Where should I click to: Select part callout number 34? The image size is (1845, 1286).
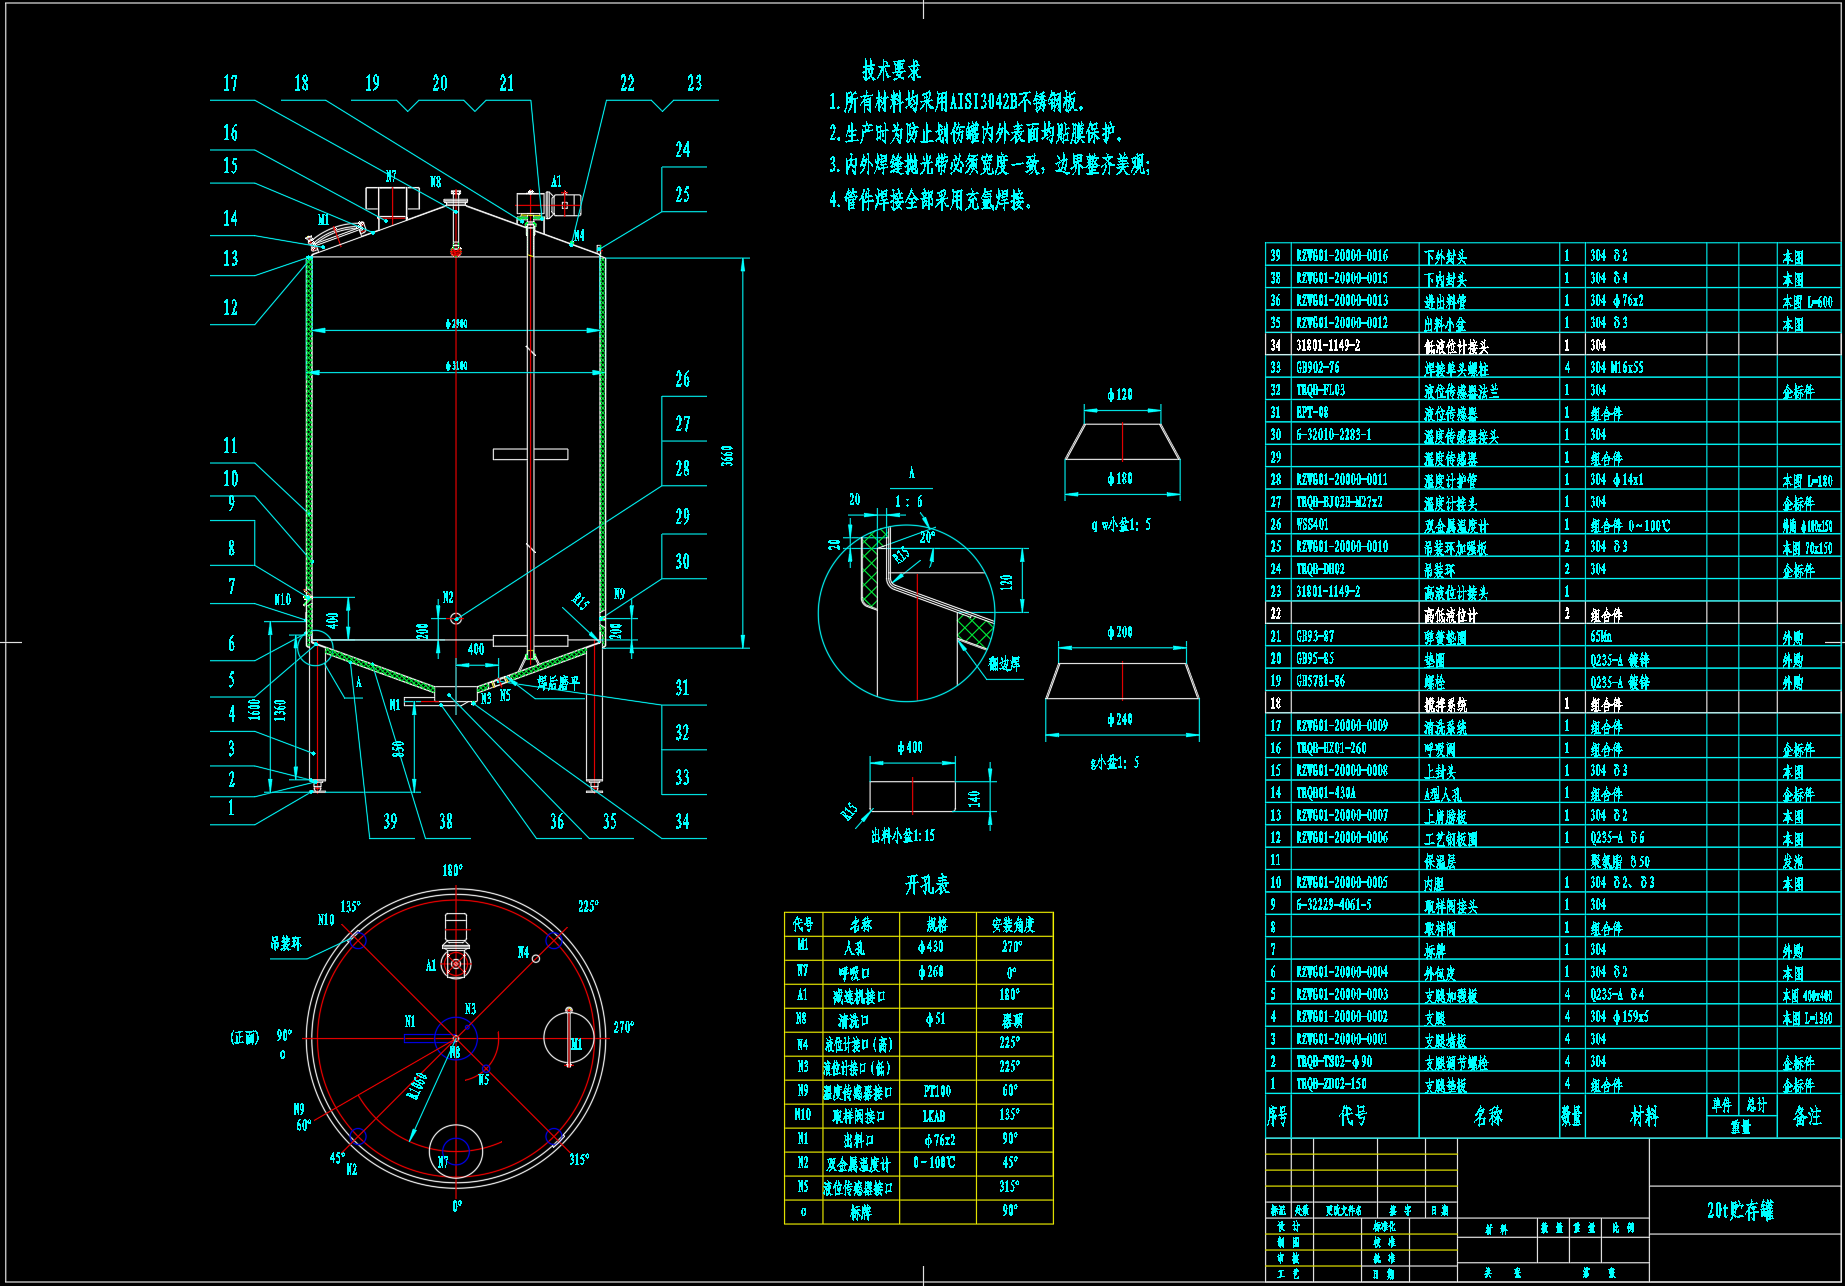pyautogui.click(x=682, y=822)
